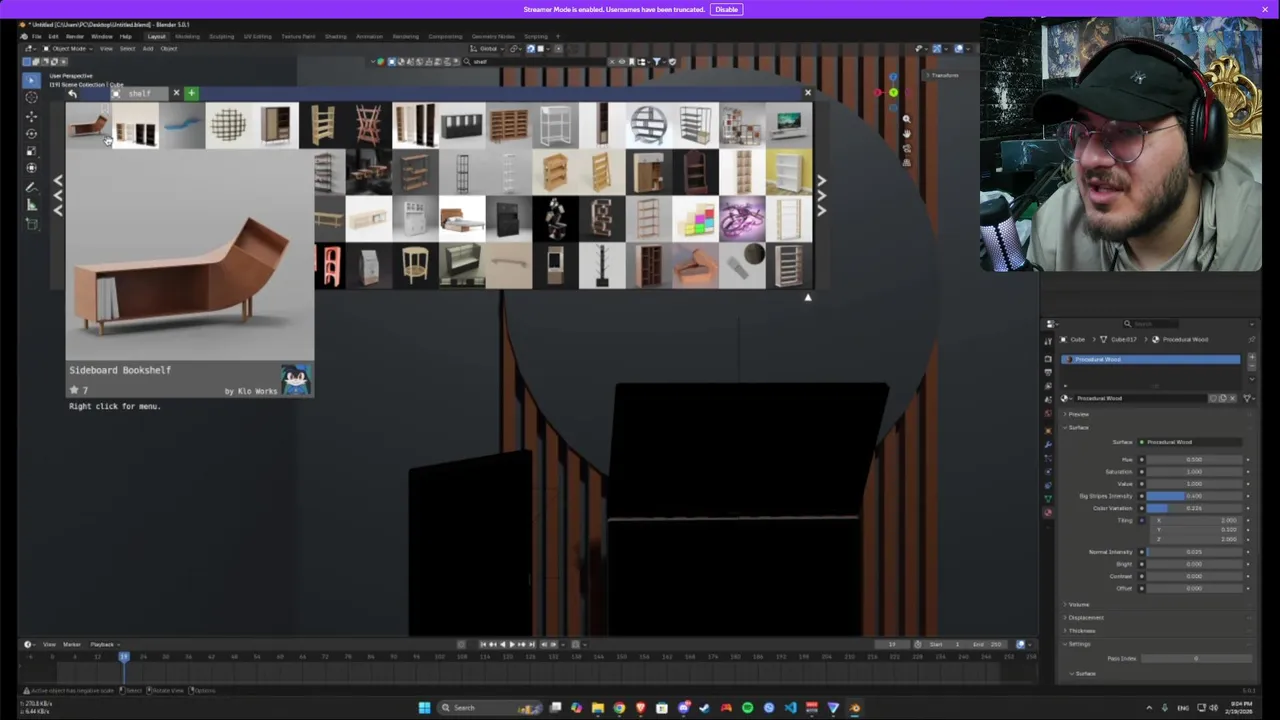Open the File menu
Viewport: 1280px width, 720px height.
pyautogui.click(x=36, y=36)
